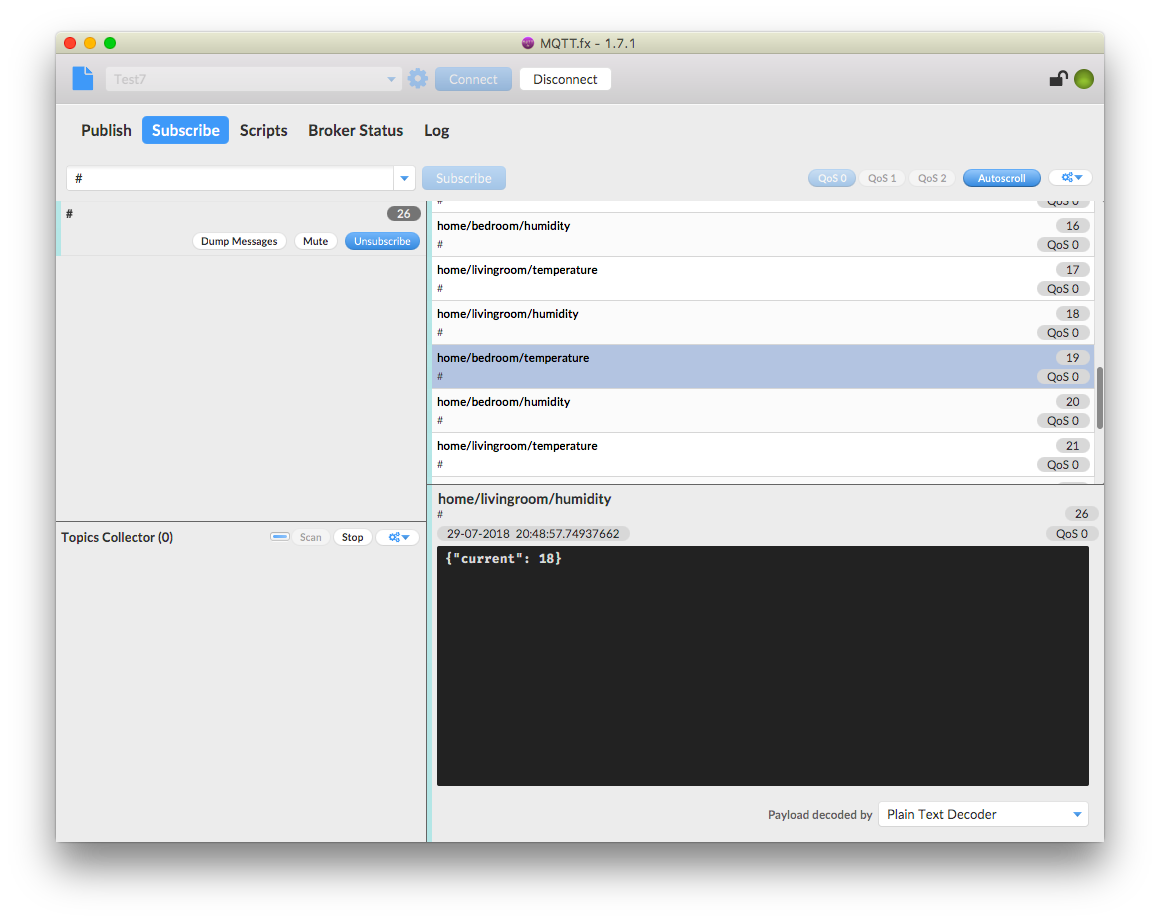Screen dimensions: 1160x922
Task: Click Scan in Topics Collector
Action: point(311,537)
